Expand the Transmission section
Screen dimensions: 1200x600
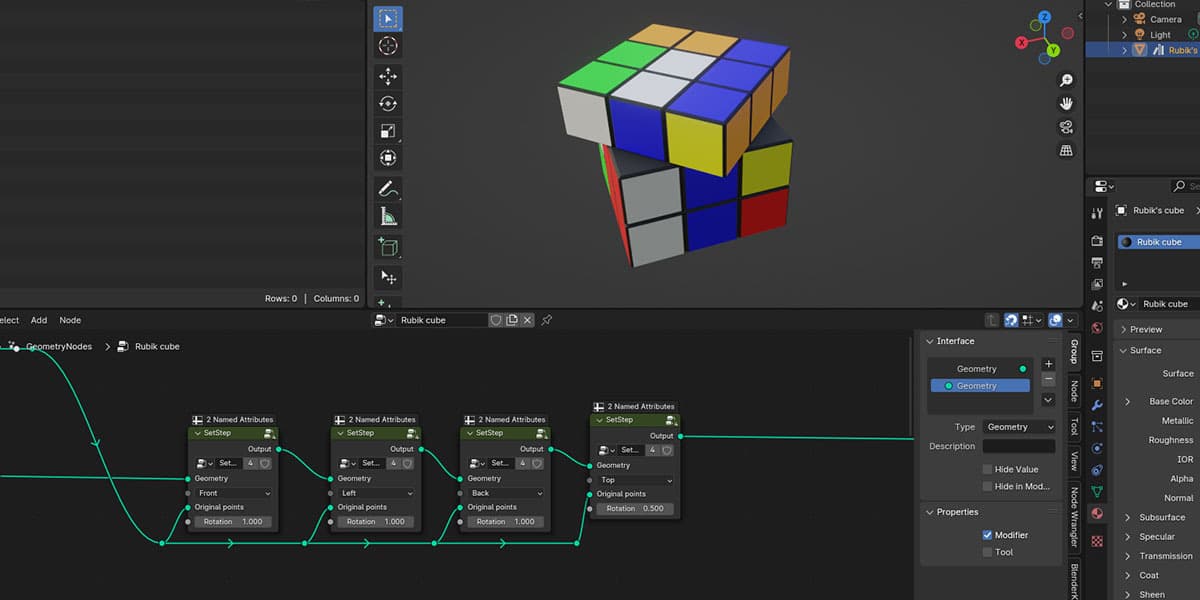click(x=1127, y=556)
